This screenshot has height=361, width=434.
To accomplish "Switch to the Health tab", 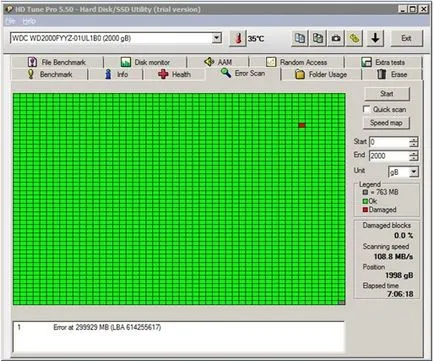I will pyautogui.click(x=174, y=74).
